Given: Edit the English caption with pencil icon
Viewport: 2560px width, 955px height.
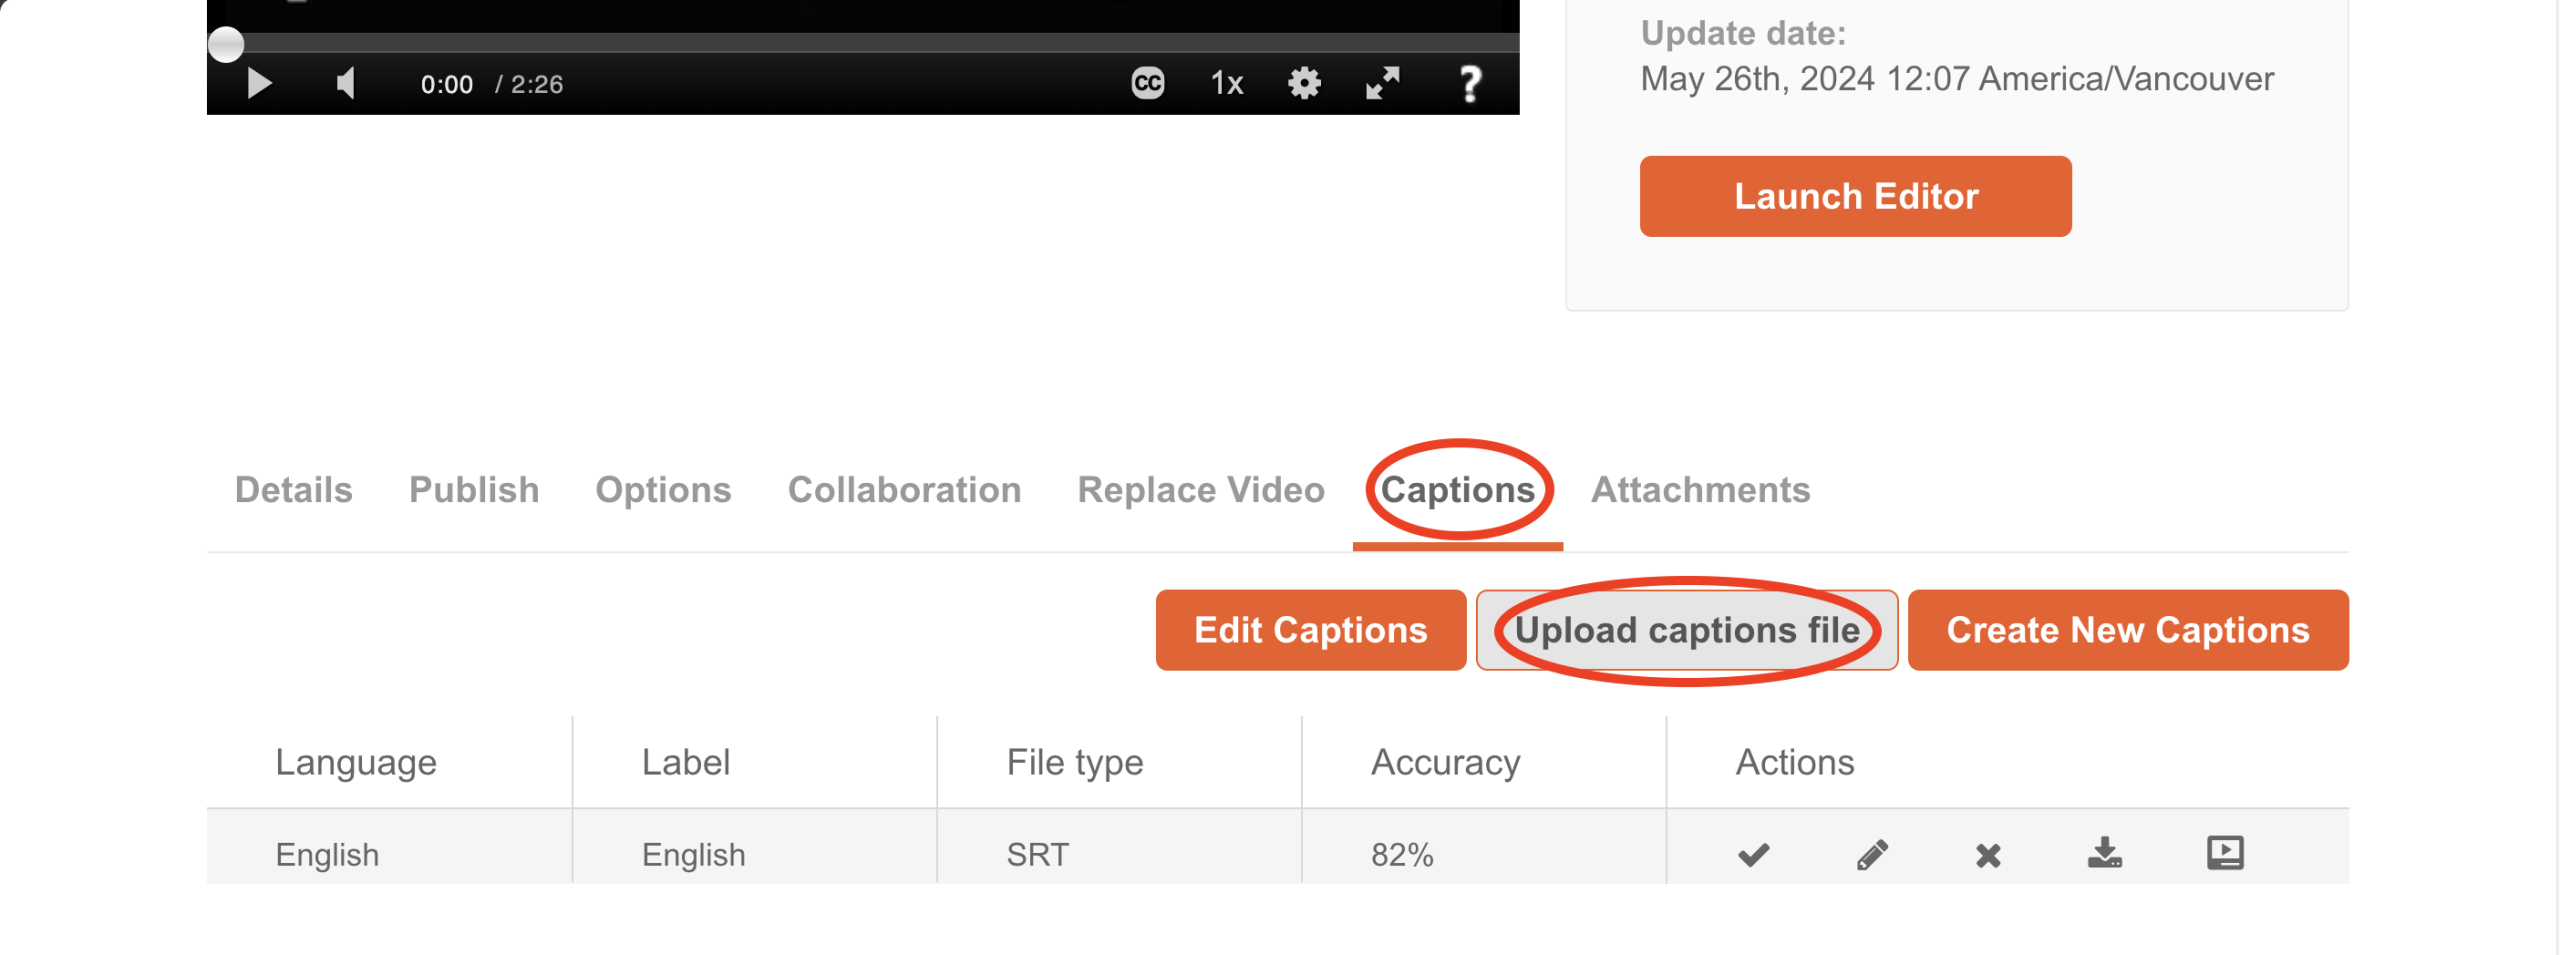Looking at the screenshot, I should click(1871, 855).
